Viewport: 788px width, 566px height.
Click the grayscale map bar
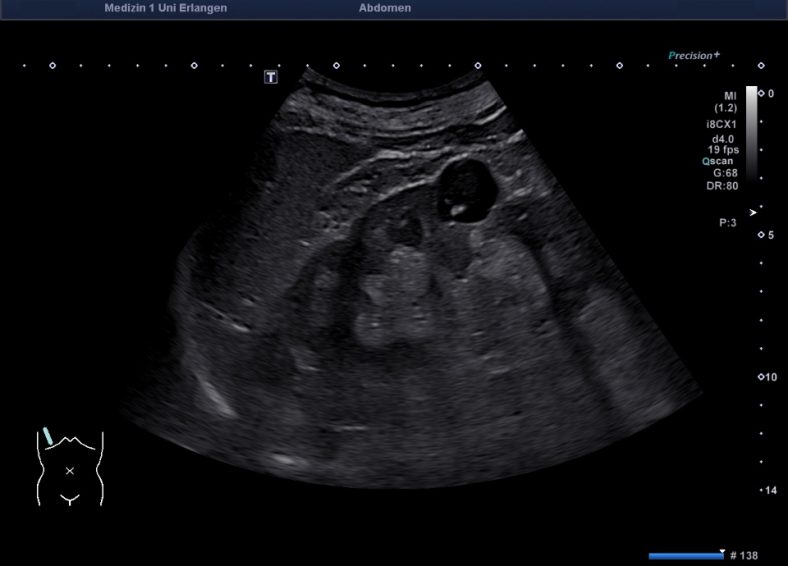pyautogui.click(x=751, y=132)
